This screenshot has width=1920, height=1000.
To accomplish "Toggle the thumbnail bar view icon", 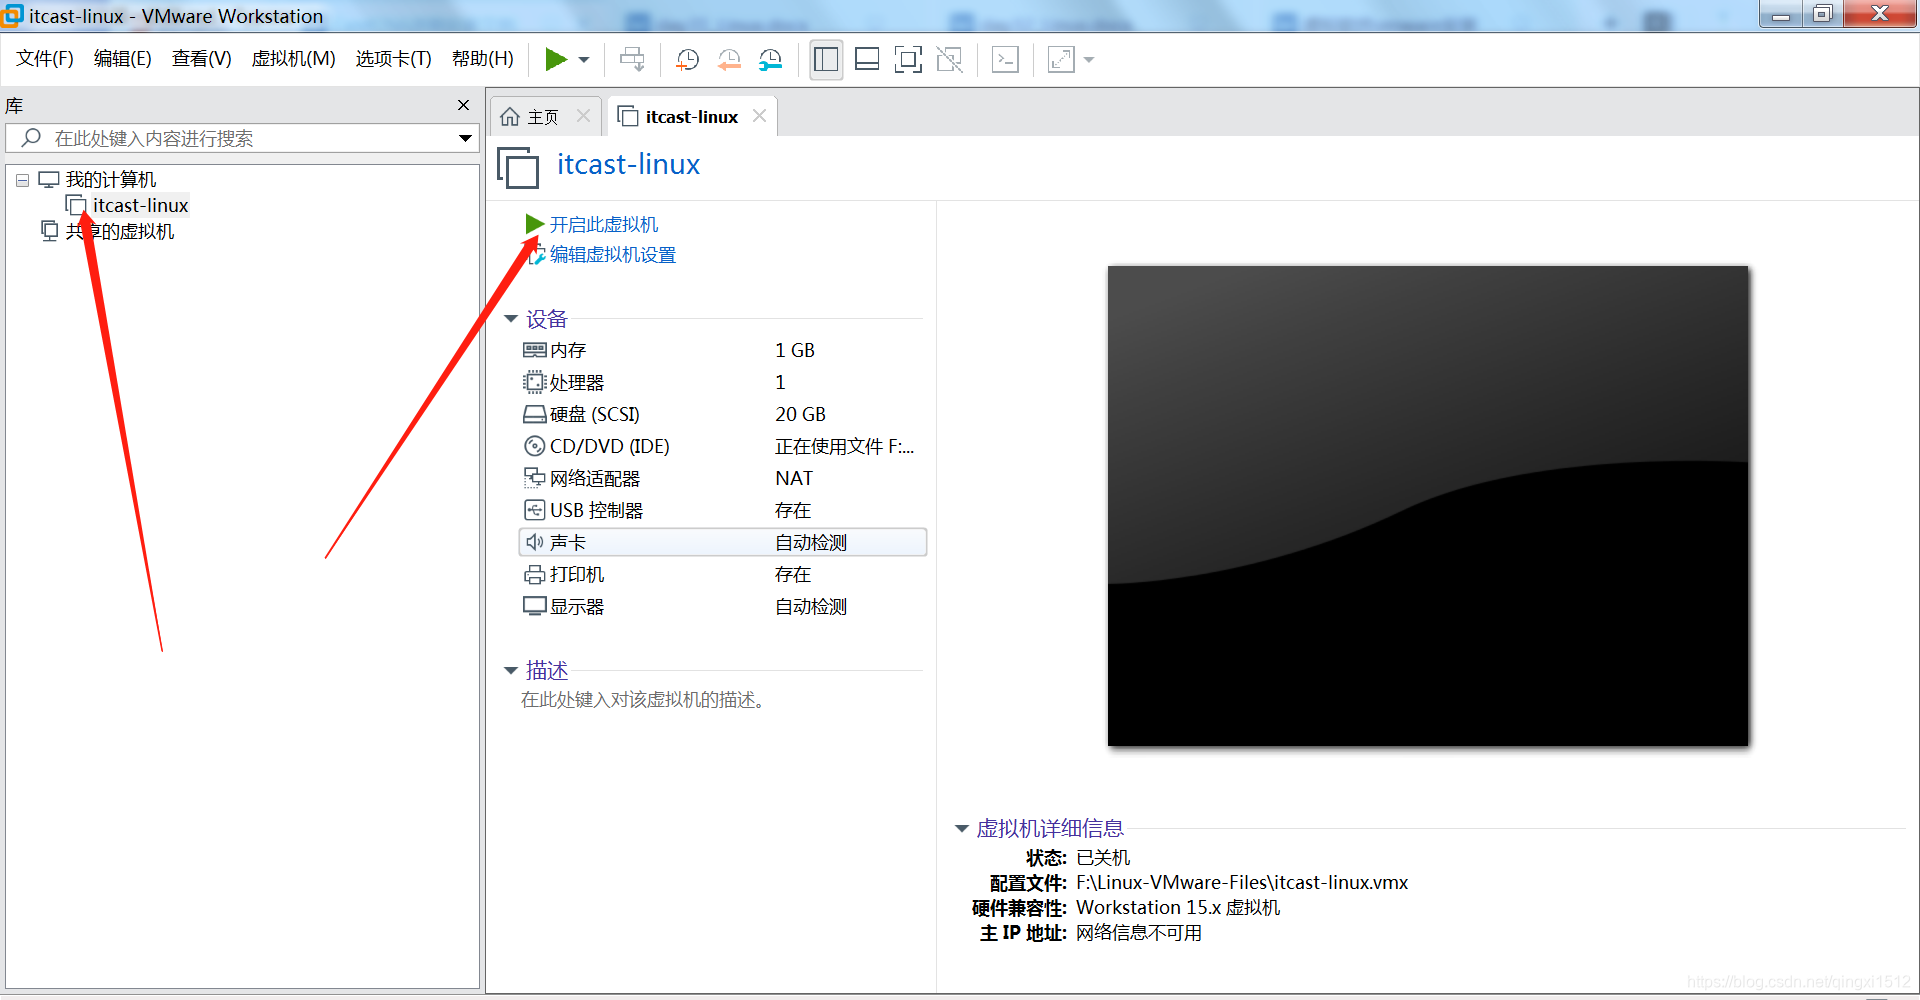I will click(x=867, y=60).
